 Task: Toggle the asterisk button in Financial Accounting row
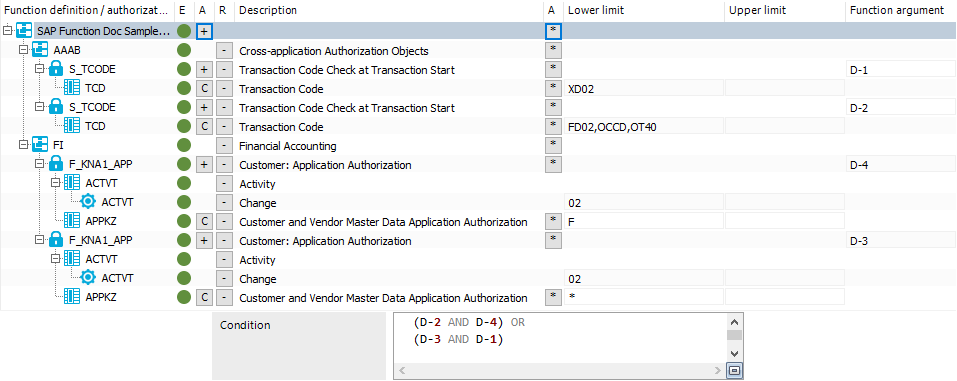point(553,145)
